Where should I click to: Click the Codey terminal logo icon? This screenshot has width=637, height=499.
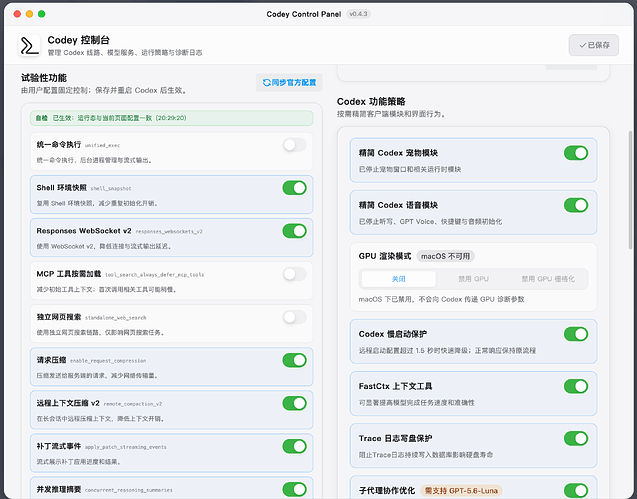[29, 45]
